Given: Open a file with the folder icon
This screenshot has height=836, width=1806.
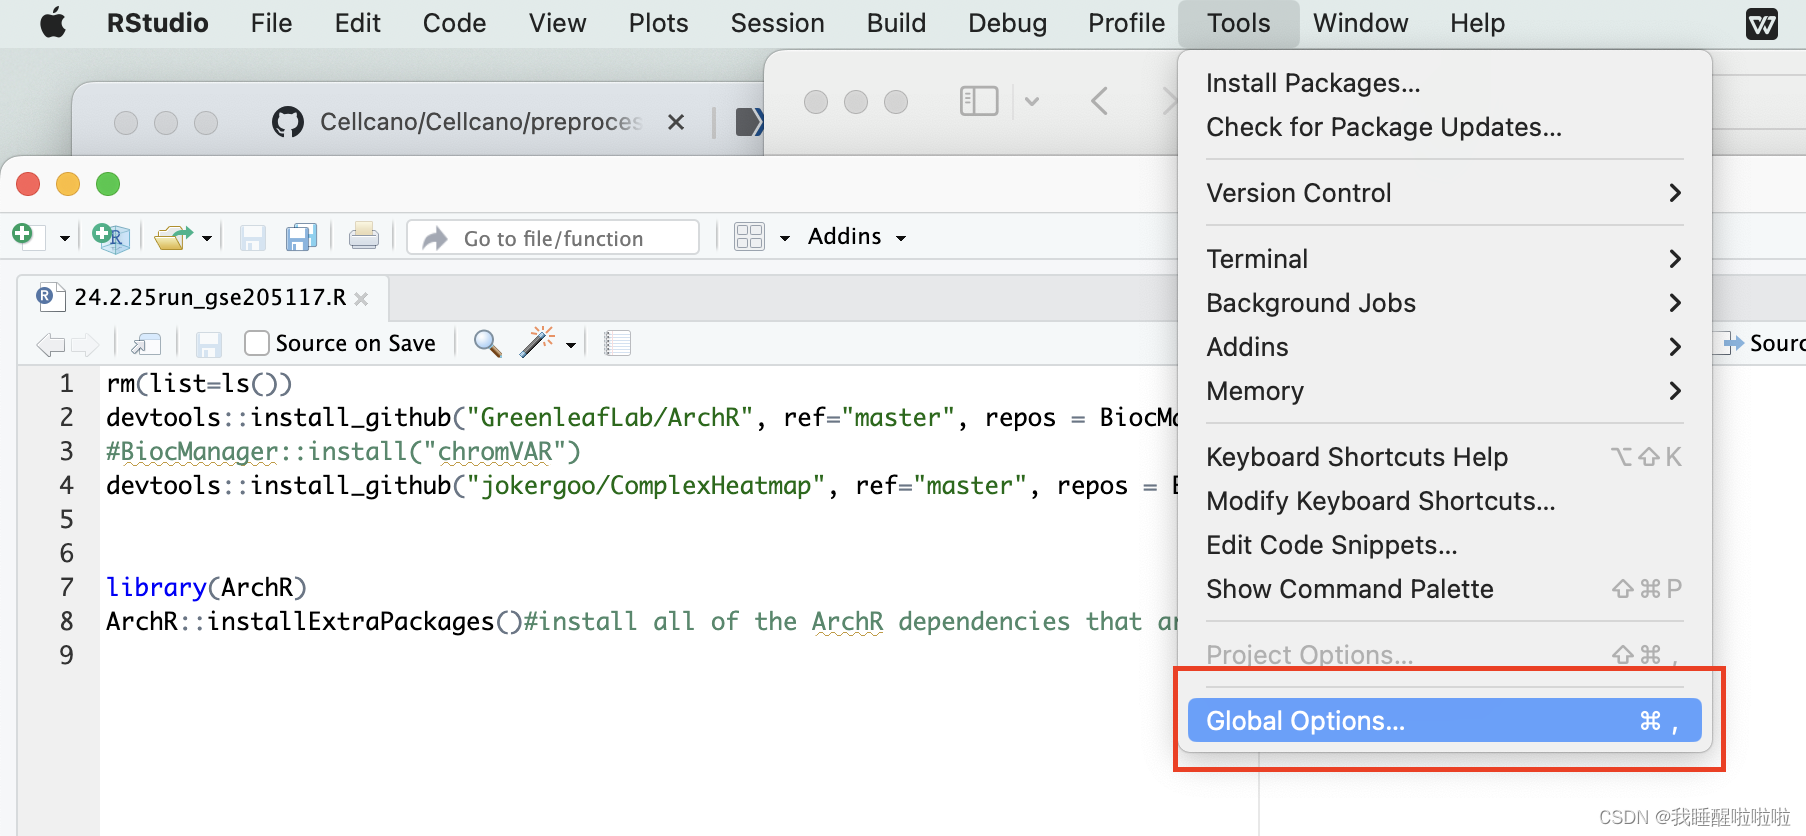Looking at the screenshot, I should 173,237.
